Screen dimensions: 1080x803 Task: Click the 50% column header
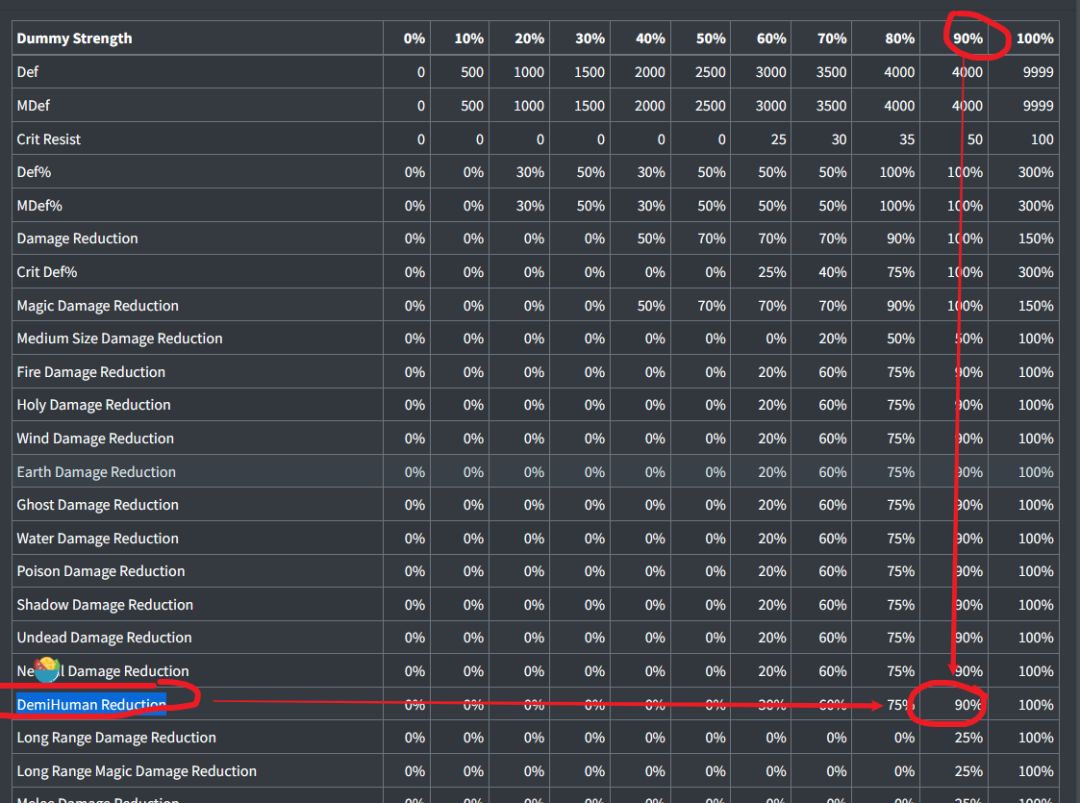coord(711,38)
